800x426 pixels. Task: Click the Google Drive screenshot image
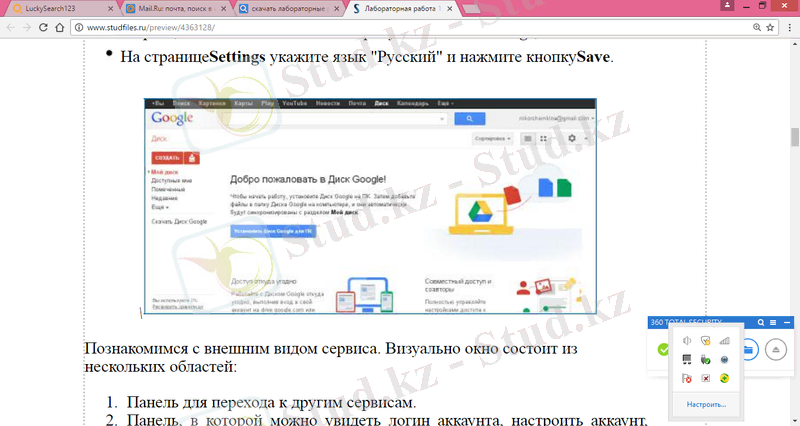tap(369, 206)
